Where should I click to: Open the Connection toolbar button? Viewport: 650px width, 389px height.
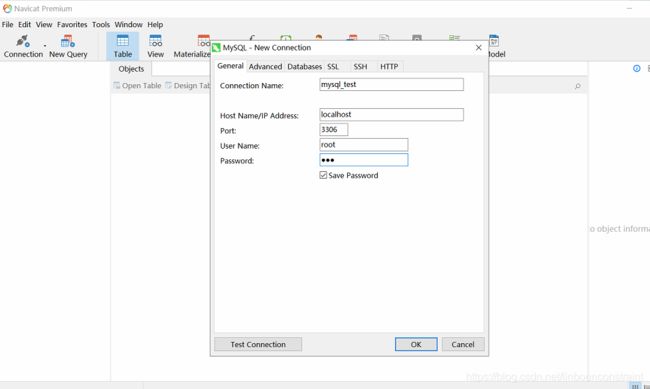[x=23, y=46]
